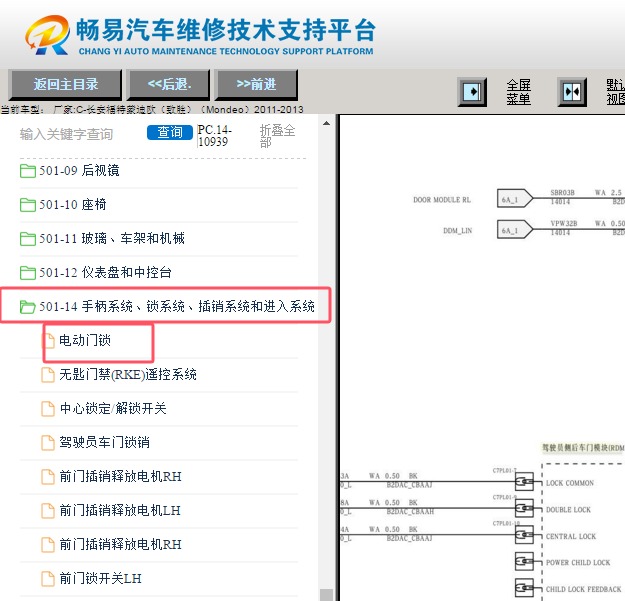The height and width of the screenshot is (601, 625).
Task: Click CENTRAL LOCK pin connector symbol
Action: [524, 535]
